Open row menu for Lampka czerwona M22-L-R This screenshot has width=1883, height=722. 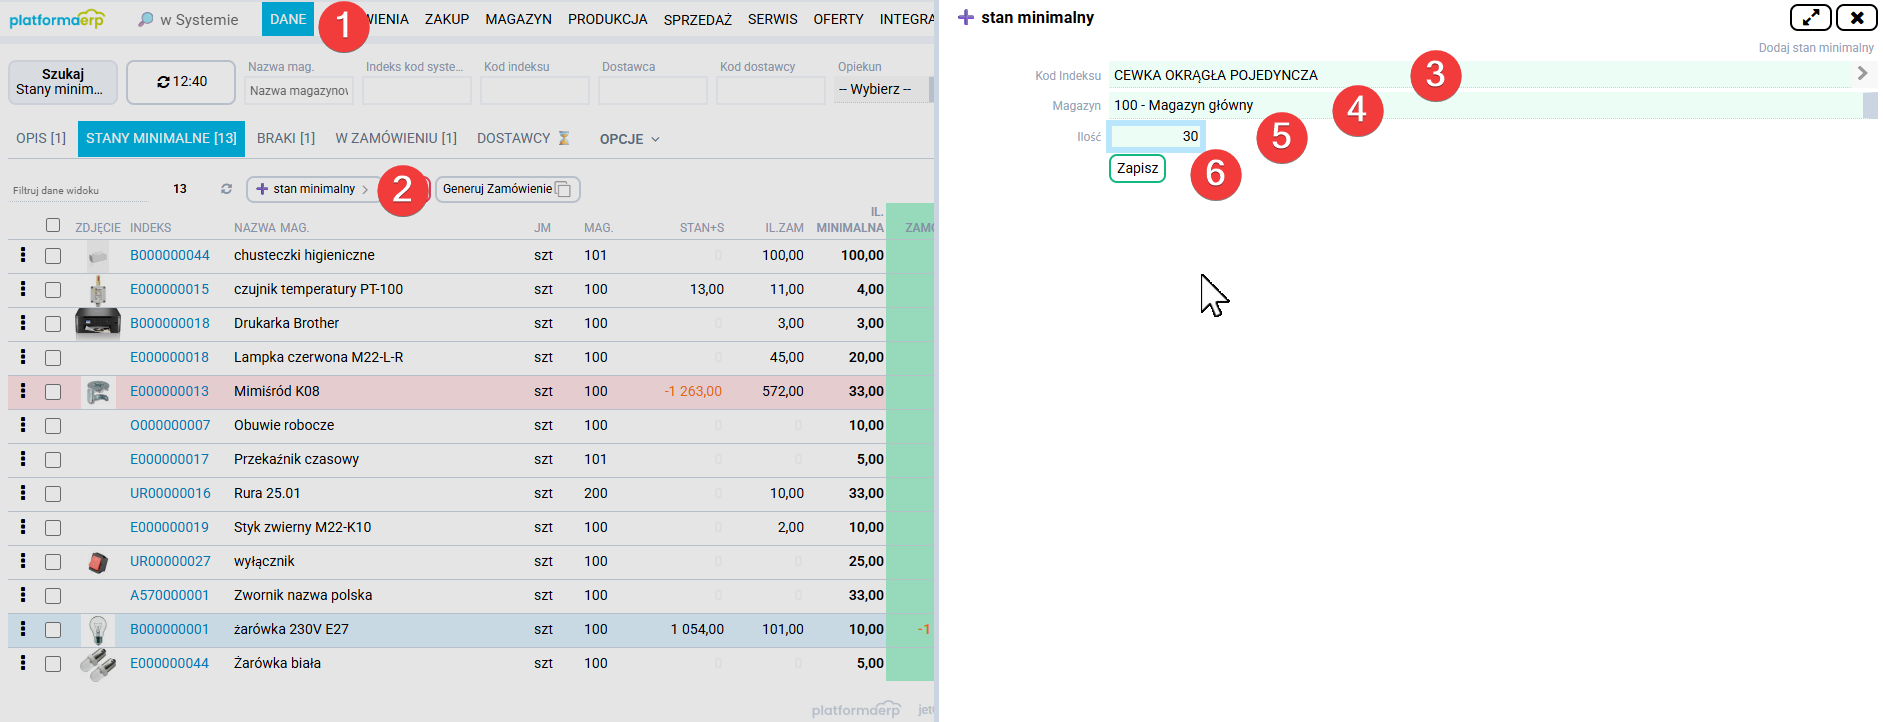pyautogui.click(x=23, y=357)
